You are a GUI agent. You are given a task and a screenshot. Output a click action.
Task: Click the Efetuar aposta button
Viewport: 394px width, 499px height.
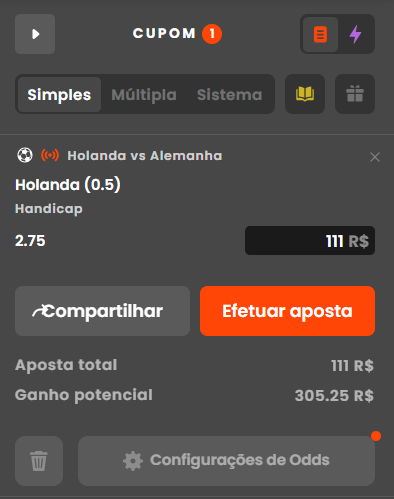tap(287, 311)
